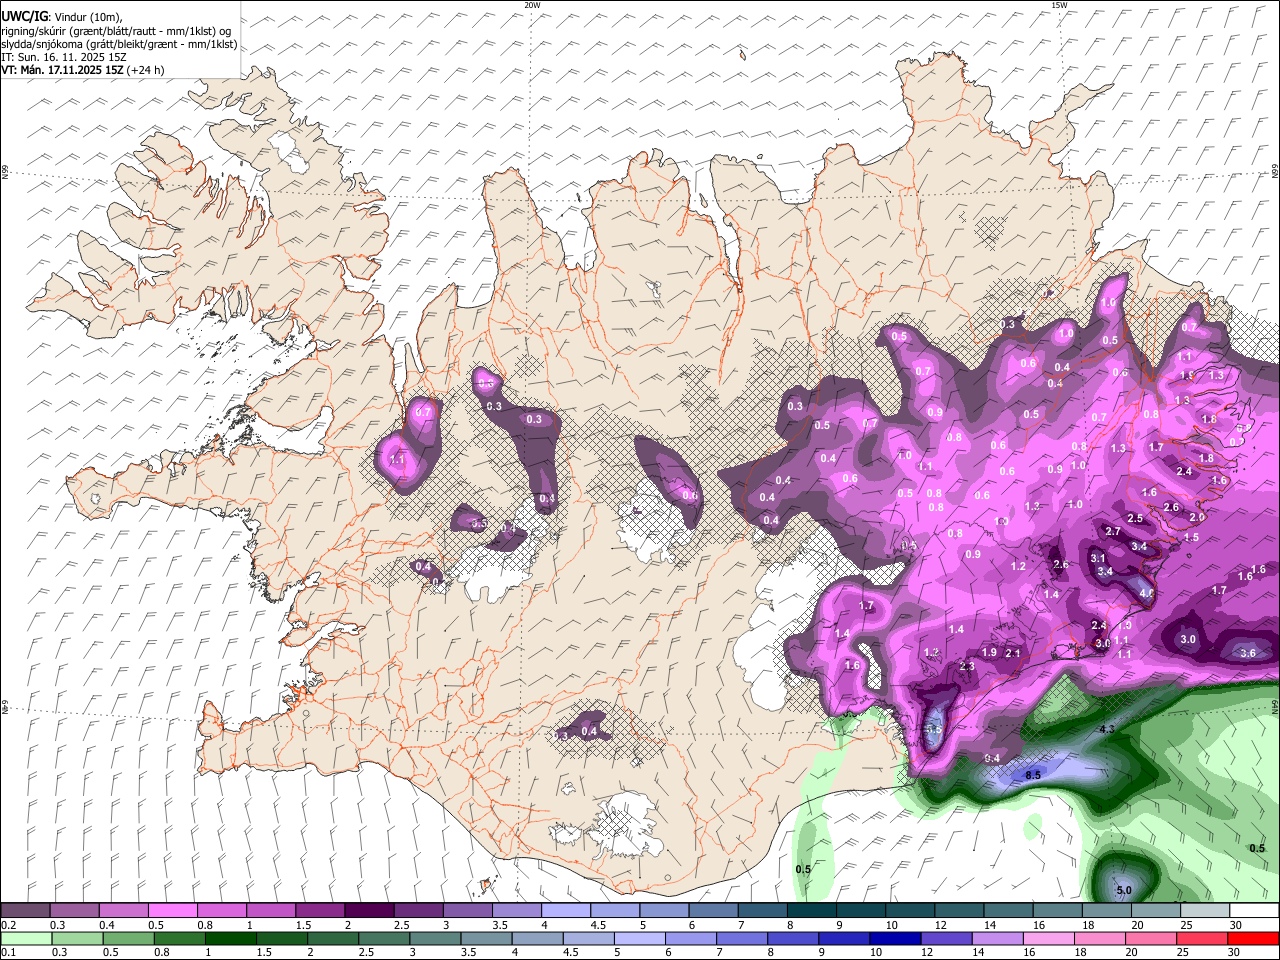Image resolution: width=1280 pixels, height=960 pixels.
Task: Click the 0.1 label on the lower scale
Action: [8, 952]
